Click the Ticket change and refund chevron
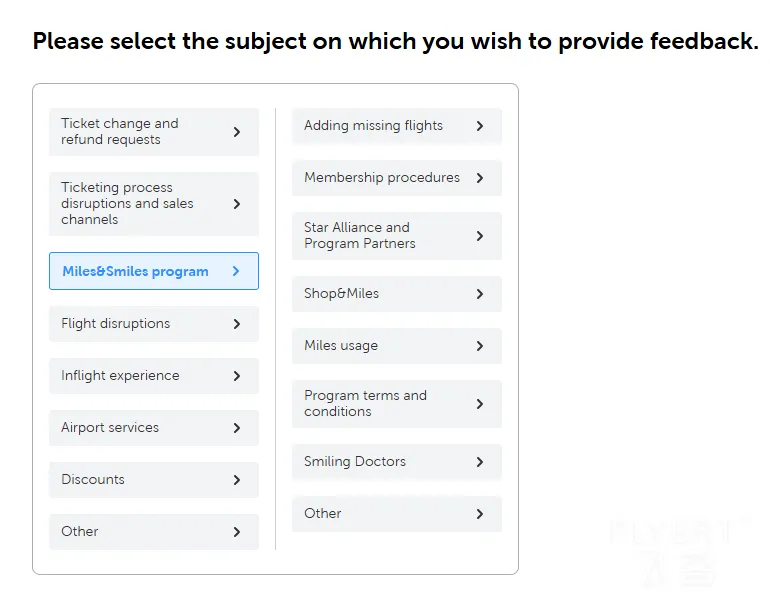Image resolution: width=770 pixels, height=602 pixels. pyautogui.click(x=237, y=132)
